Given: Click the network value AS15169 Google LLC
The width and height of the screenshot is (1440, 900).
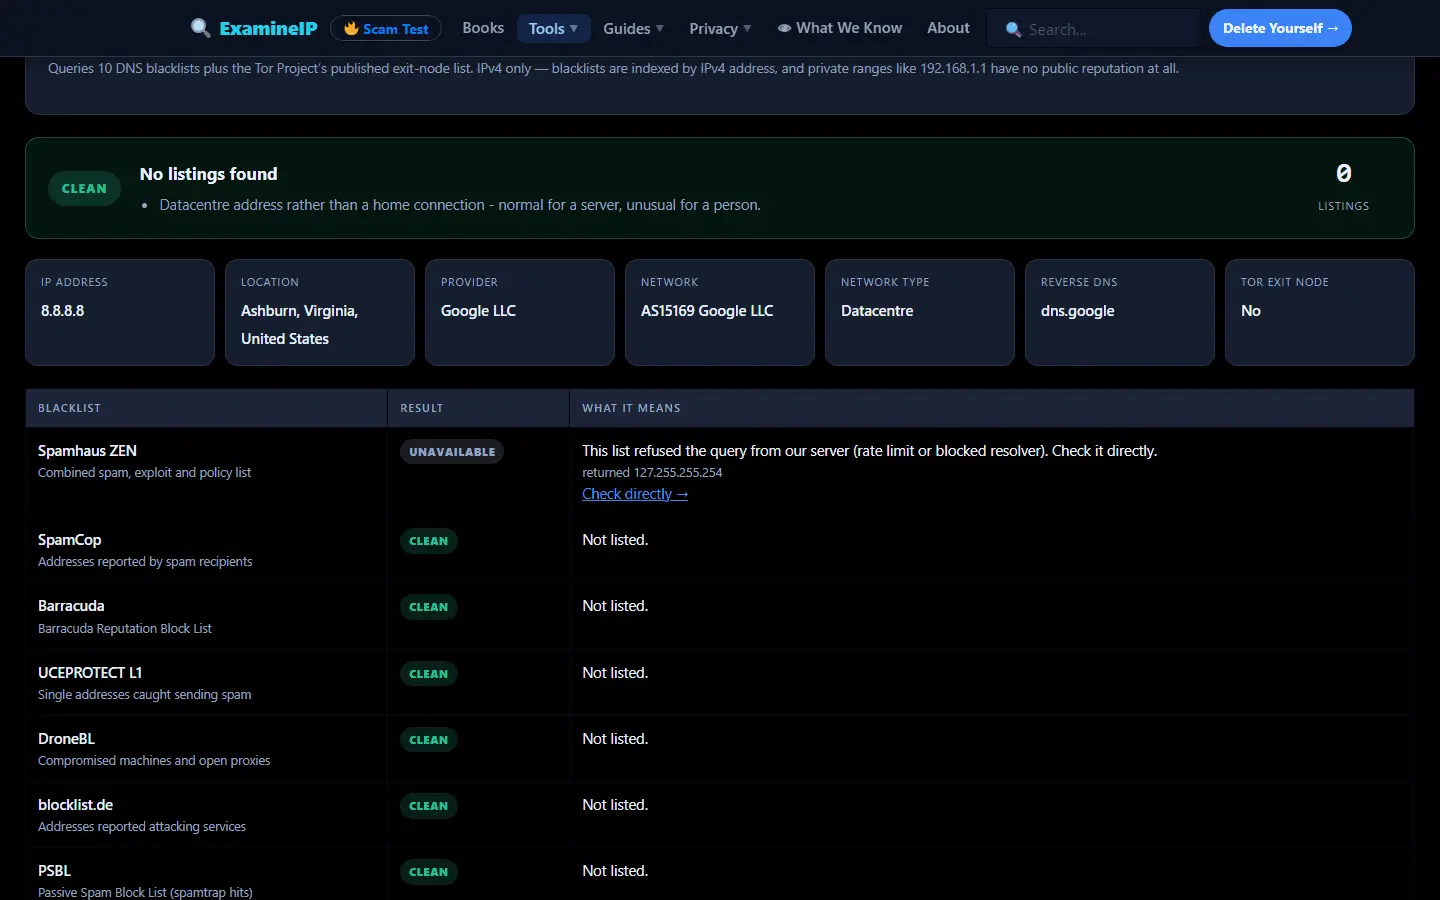Looking at the screenshot, I should (707, 311).
